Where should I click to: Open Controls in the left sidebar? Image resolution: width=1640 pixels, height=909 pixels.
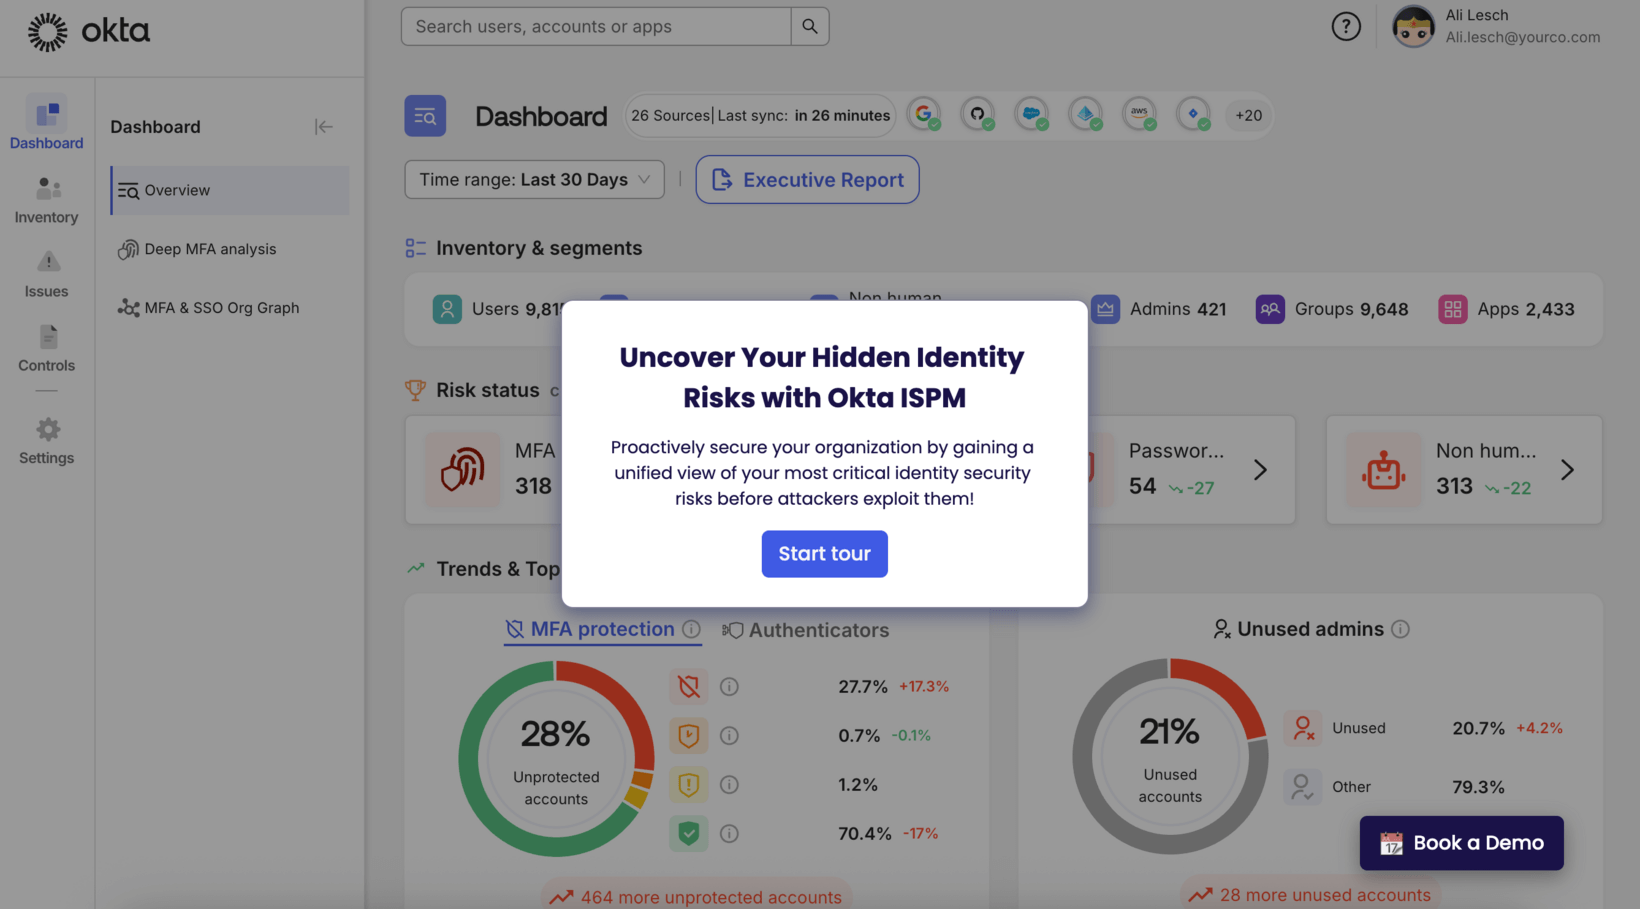46,348
